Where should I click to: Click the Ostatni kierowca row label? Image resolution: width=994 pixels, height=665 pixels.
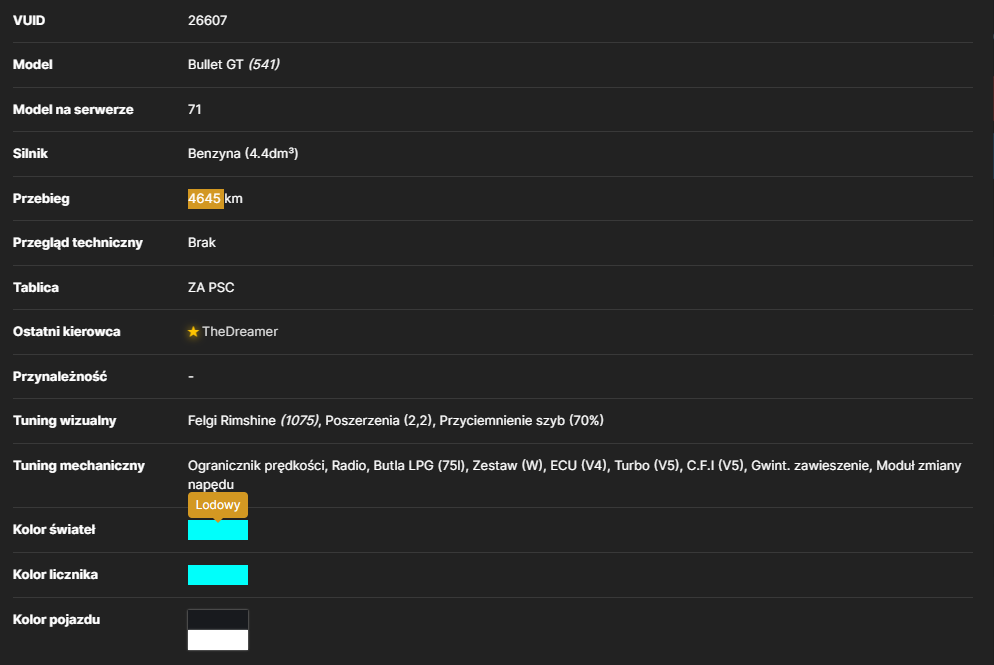[x=67, y=332]
